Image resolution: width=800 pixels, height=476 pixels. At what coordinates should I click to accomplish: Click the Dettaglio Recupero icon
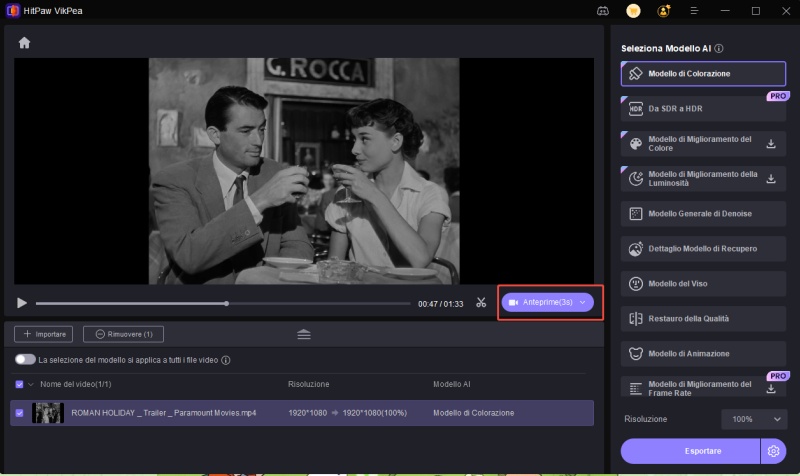coord(636,249)
